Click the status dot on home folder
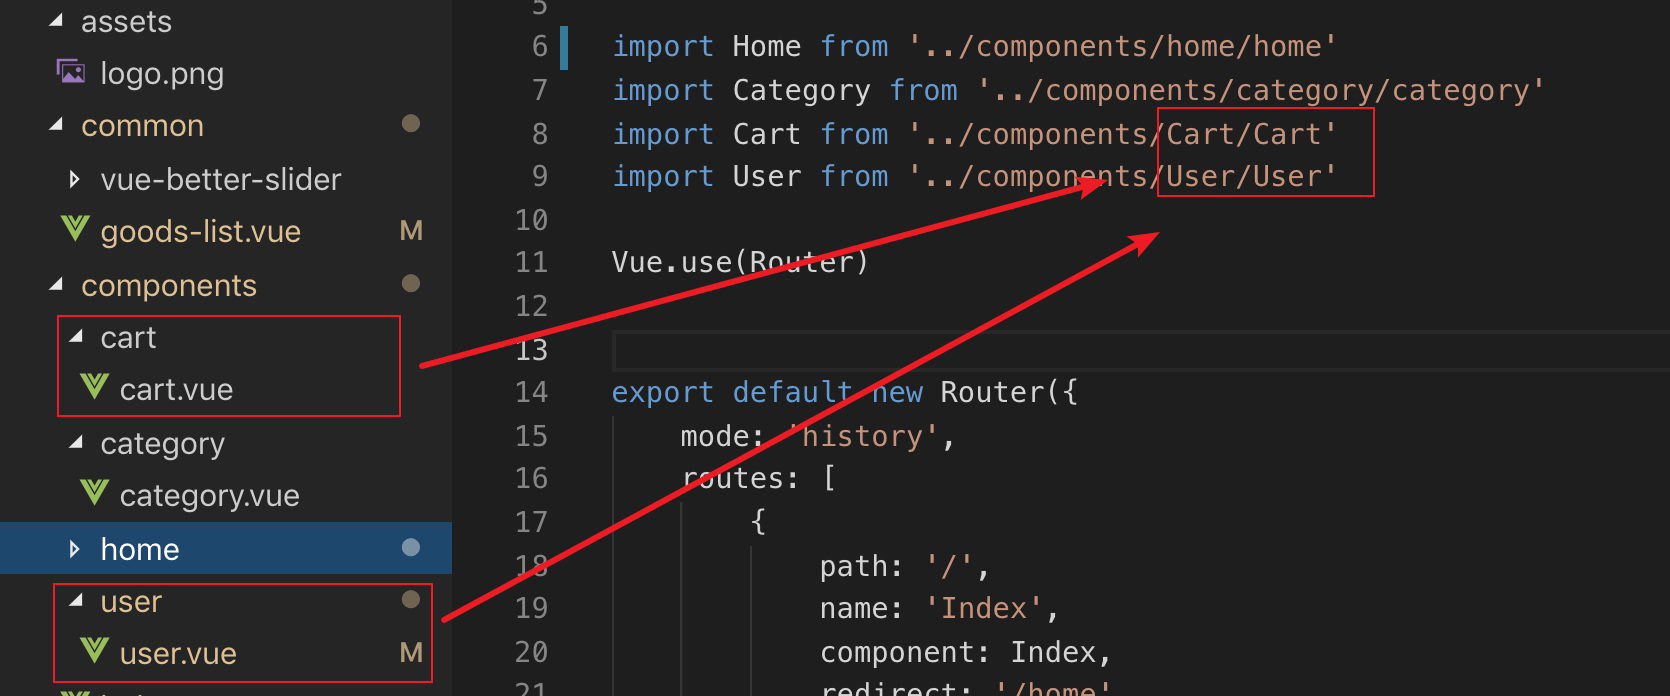Viewport: 1670px width, 696px height. coord(410,548)
